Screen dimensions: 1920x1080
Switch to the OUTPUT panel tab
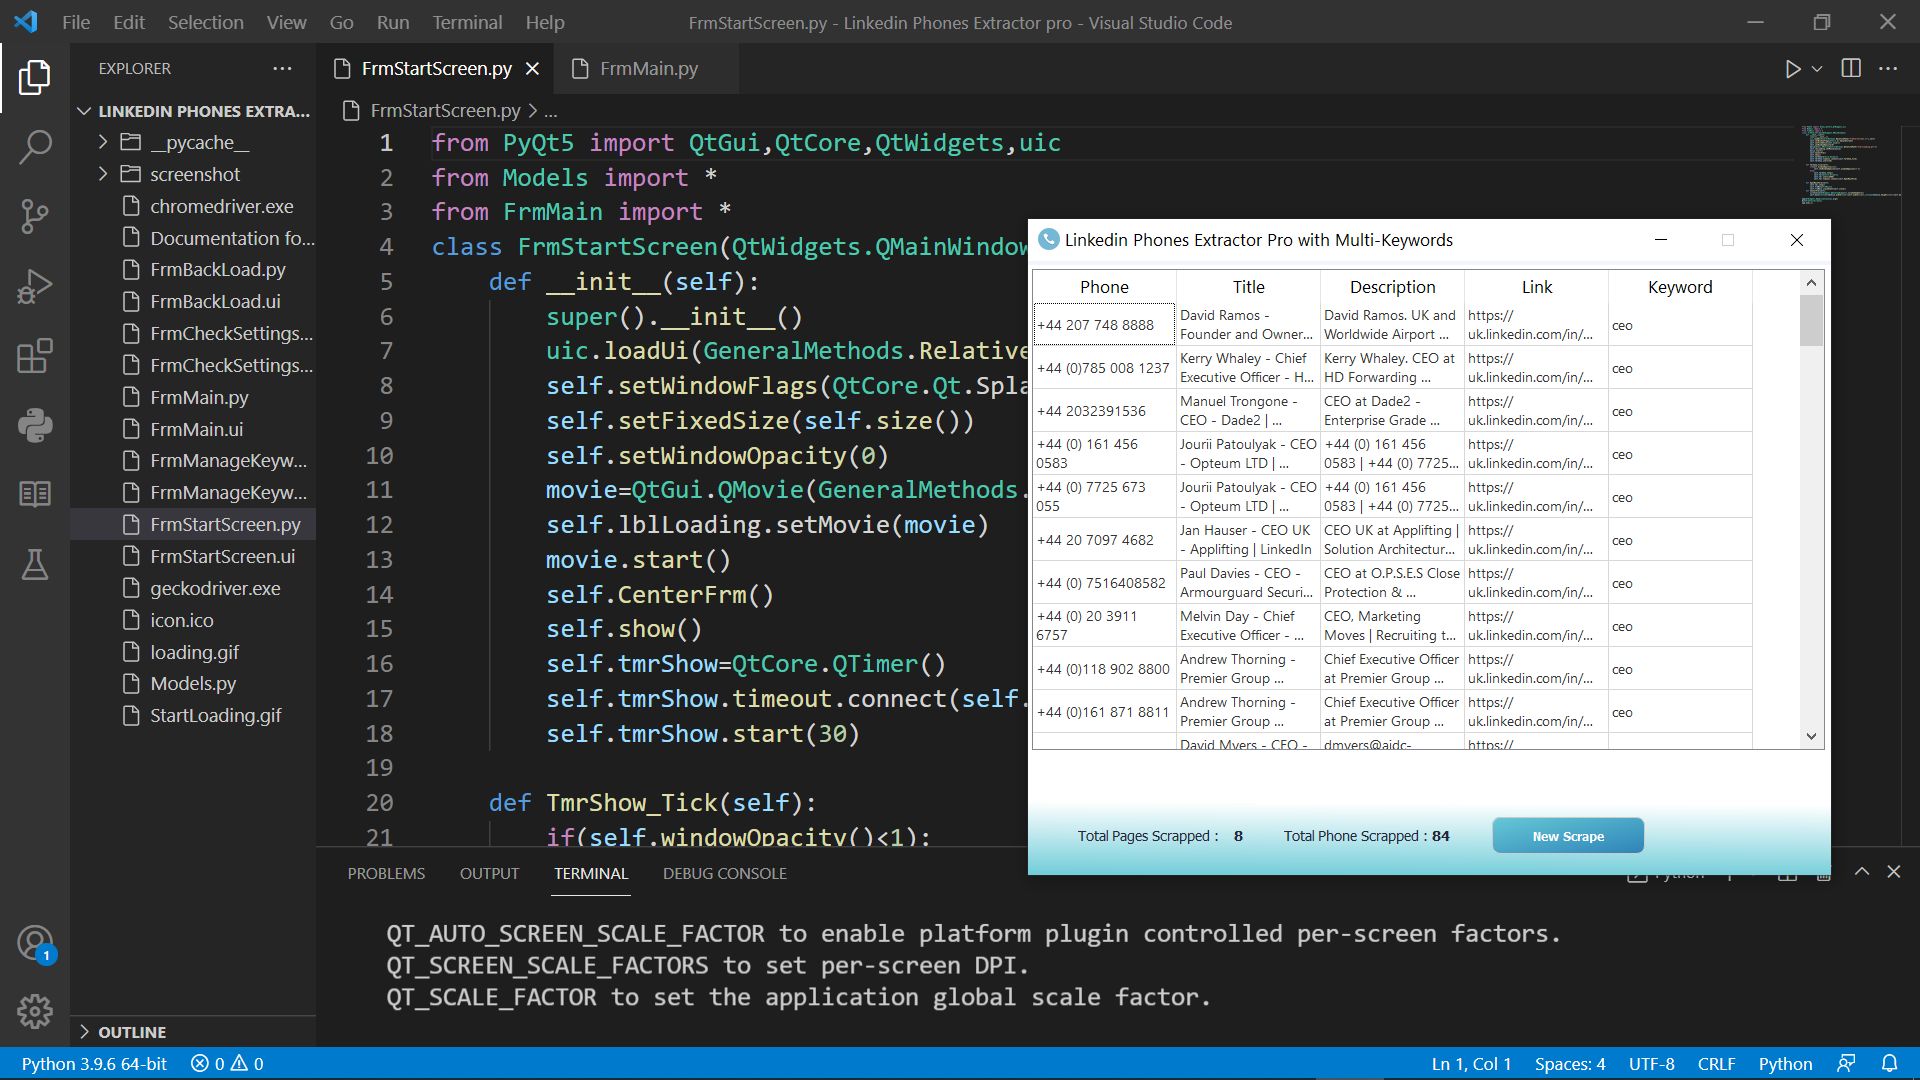489,873
